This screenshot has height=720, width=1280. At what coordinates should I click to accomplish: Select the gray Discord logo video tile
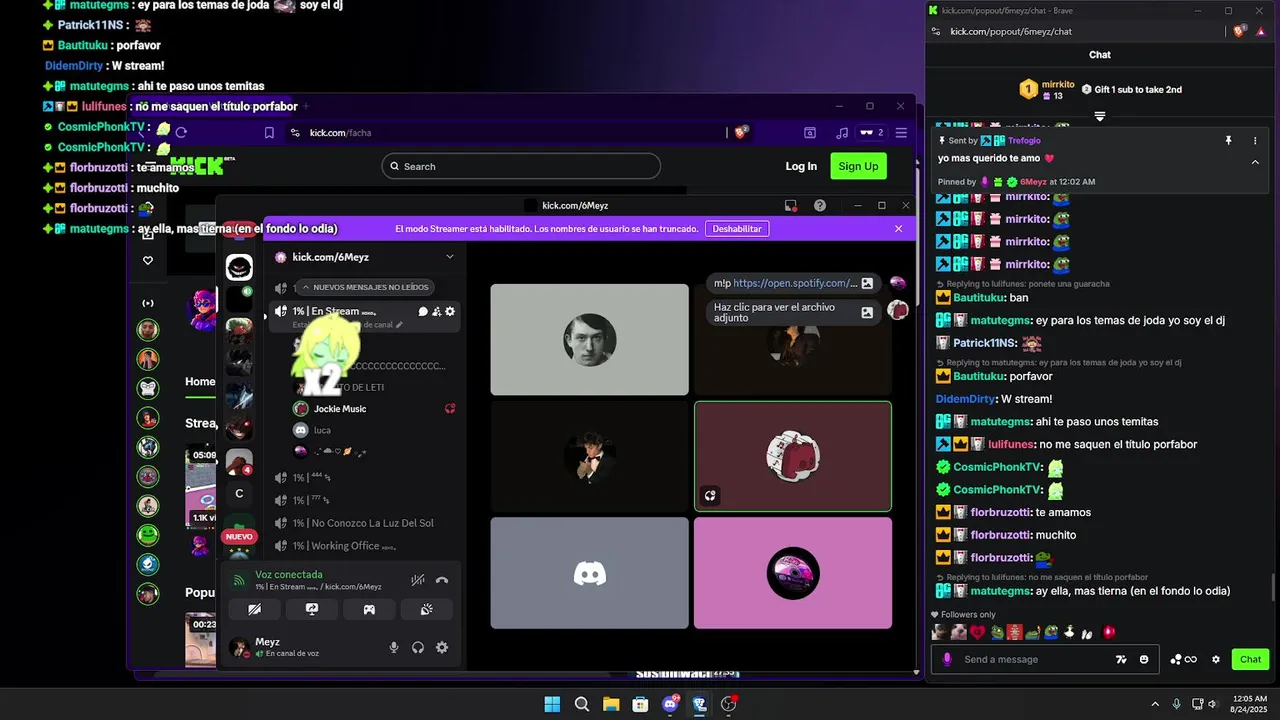tap(590, 573)
